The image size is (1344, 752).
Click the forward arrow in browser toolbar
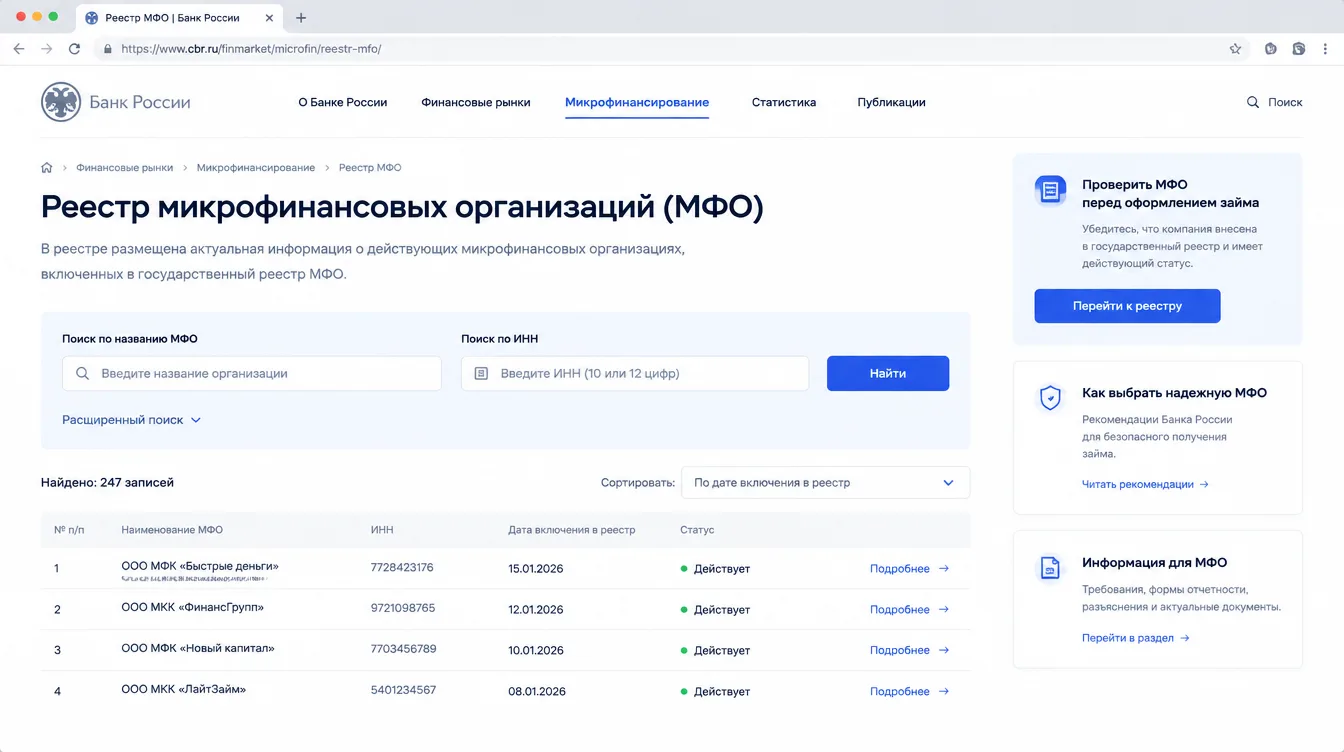pyautogui.click(x=46, y=48)
